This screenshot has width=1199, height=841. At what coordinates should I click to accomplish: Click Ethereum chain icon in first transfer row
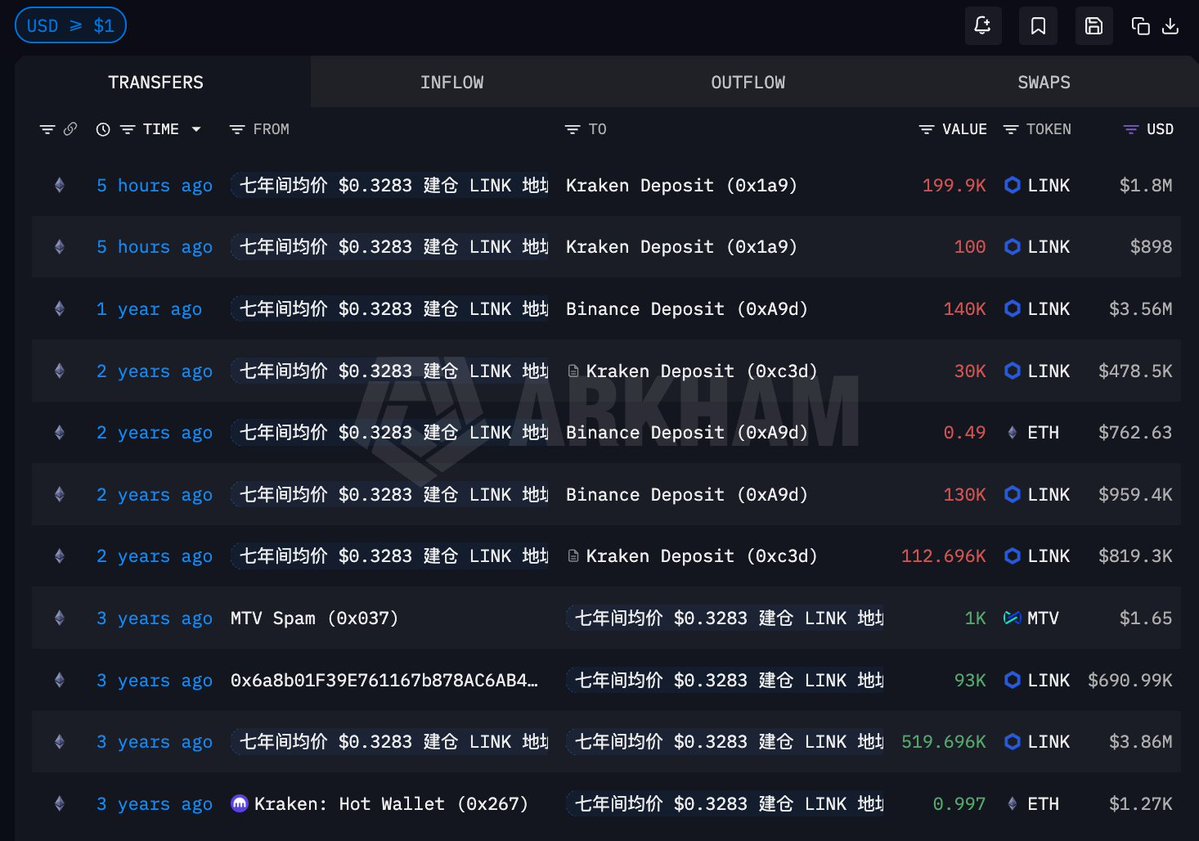coord(59,185)
